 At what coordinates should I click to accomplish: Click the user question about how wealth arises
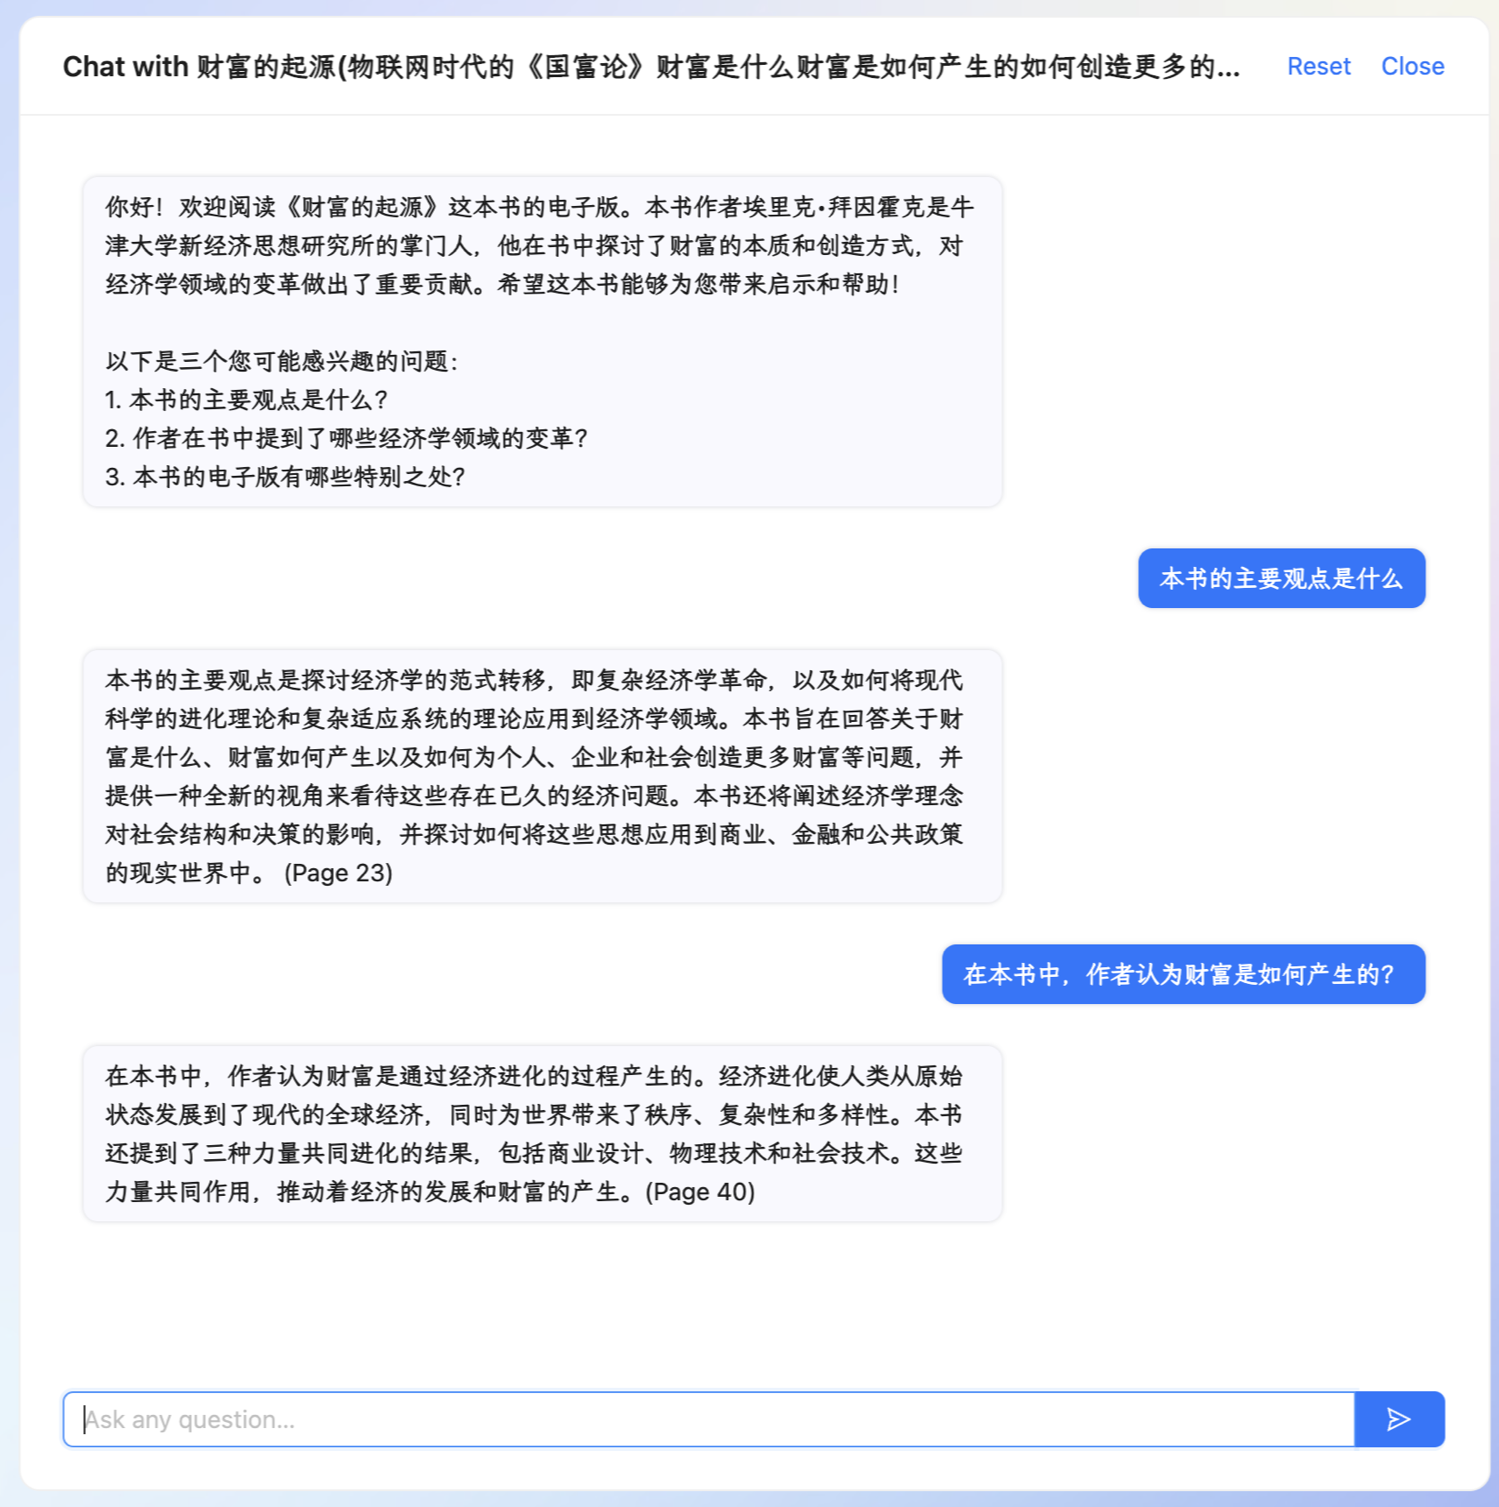pyautogui.click(x=1183, y=974)
